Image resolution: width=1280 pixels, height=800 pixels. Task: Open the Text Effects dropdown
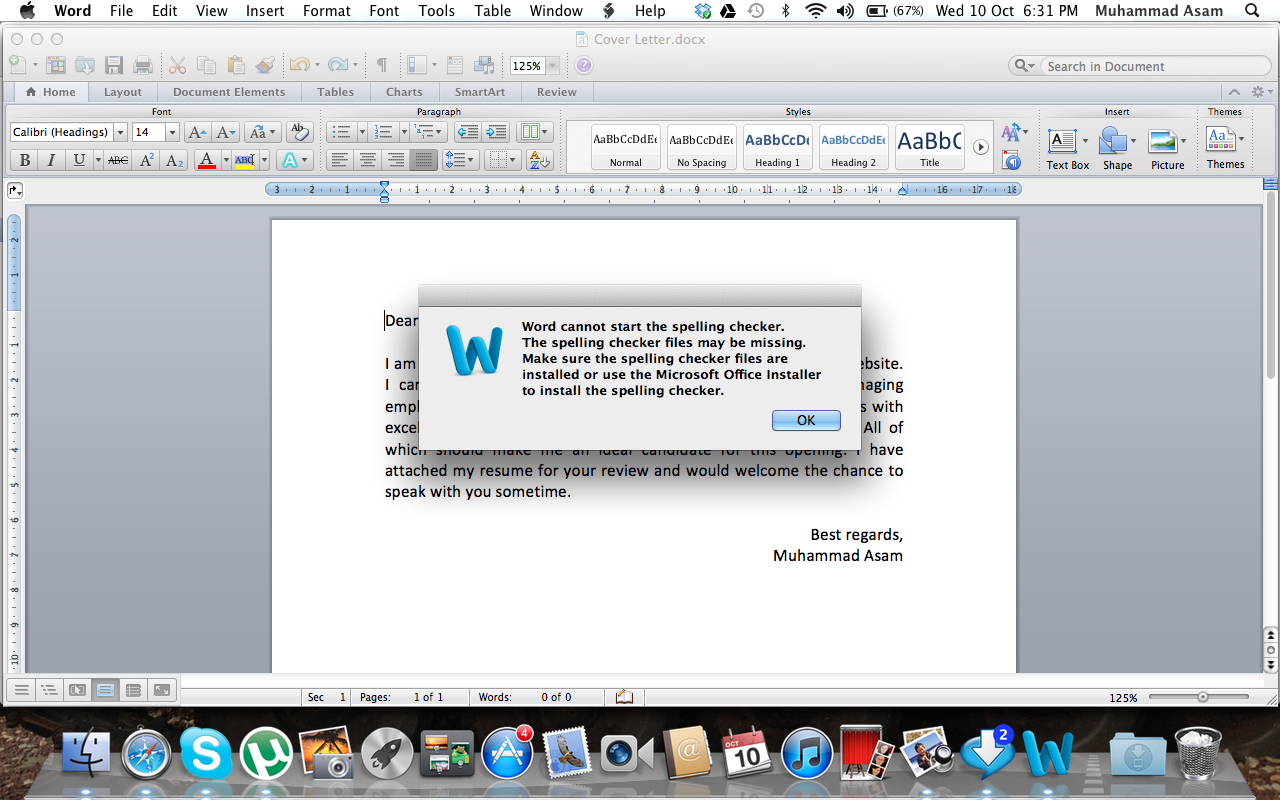pos(294,160)
